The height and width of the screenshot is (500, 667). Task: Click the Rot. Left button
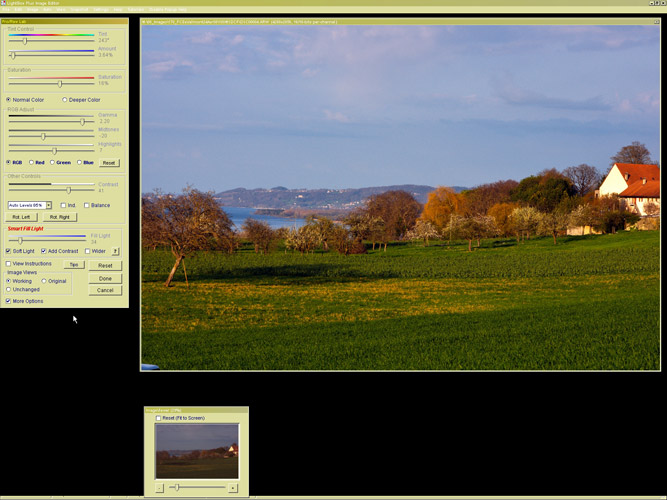click(x=22, y=217)
